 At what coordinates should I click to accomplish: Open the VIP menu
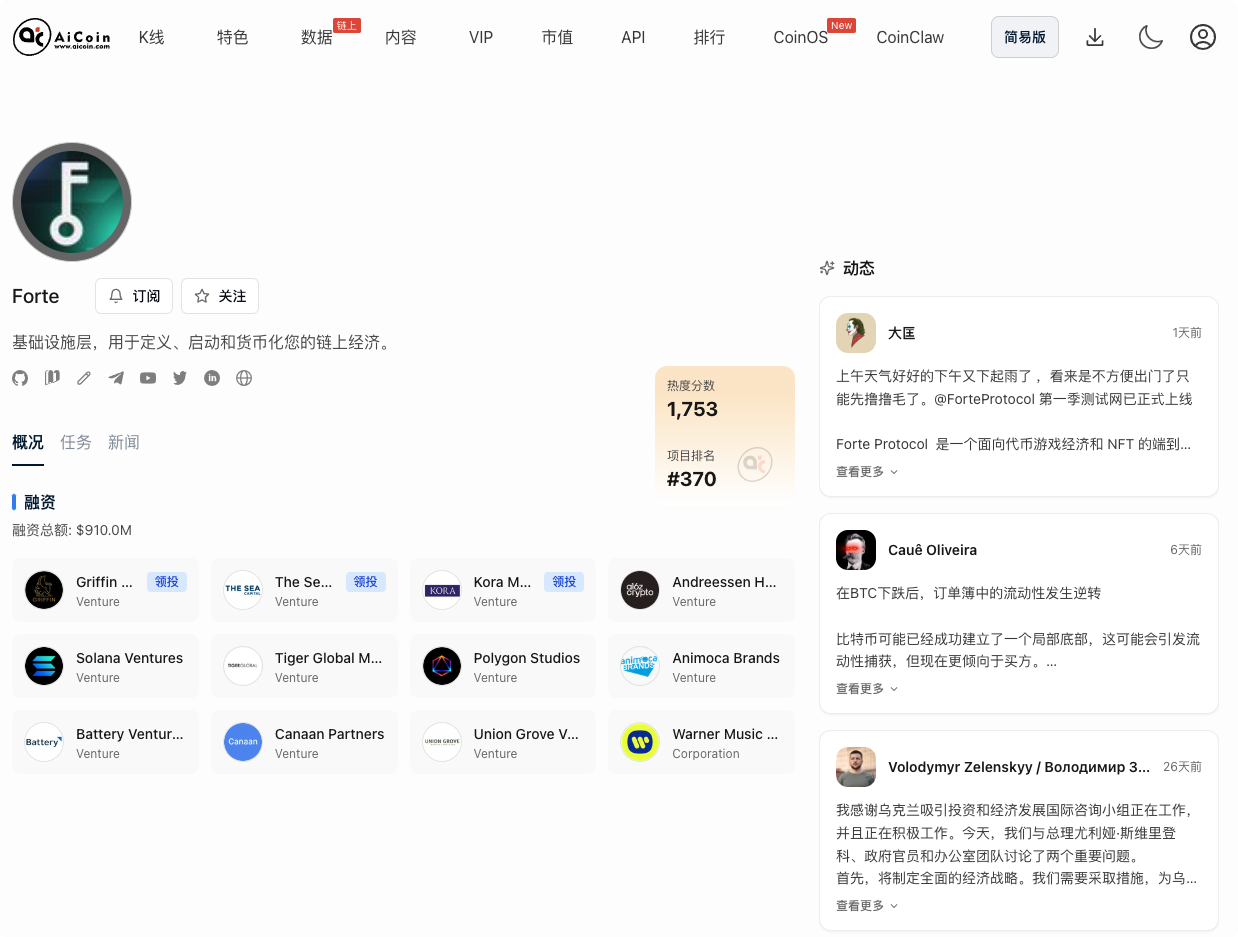coord(481,37)
